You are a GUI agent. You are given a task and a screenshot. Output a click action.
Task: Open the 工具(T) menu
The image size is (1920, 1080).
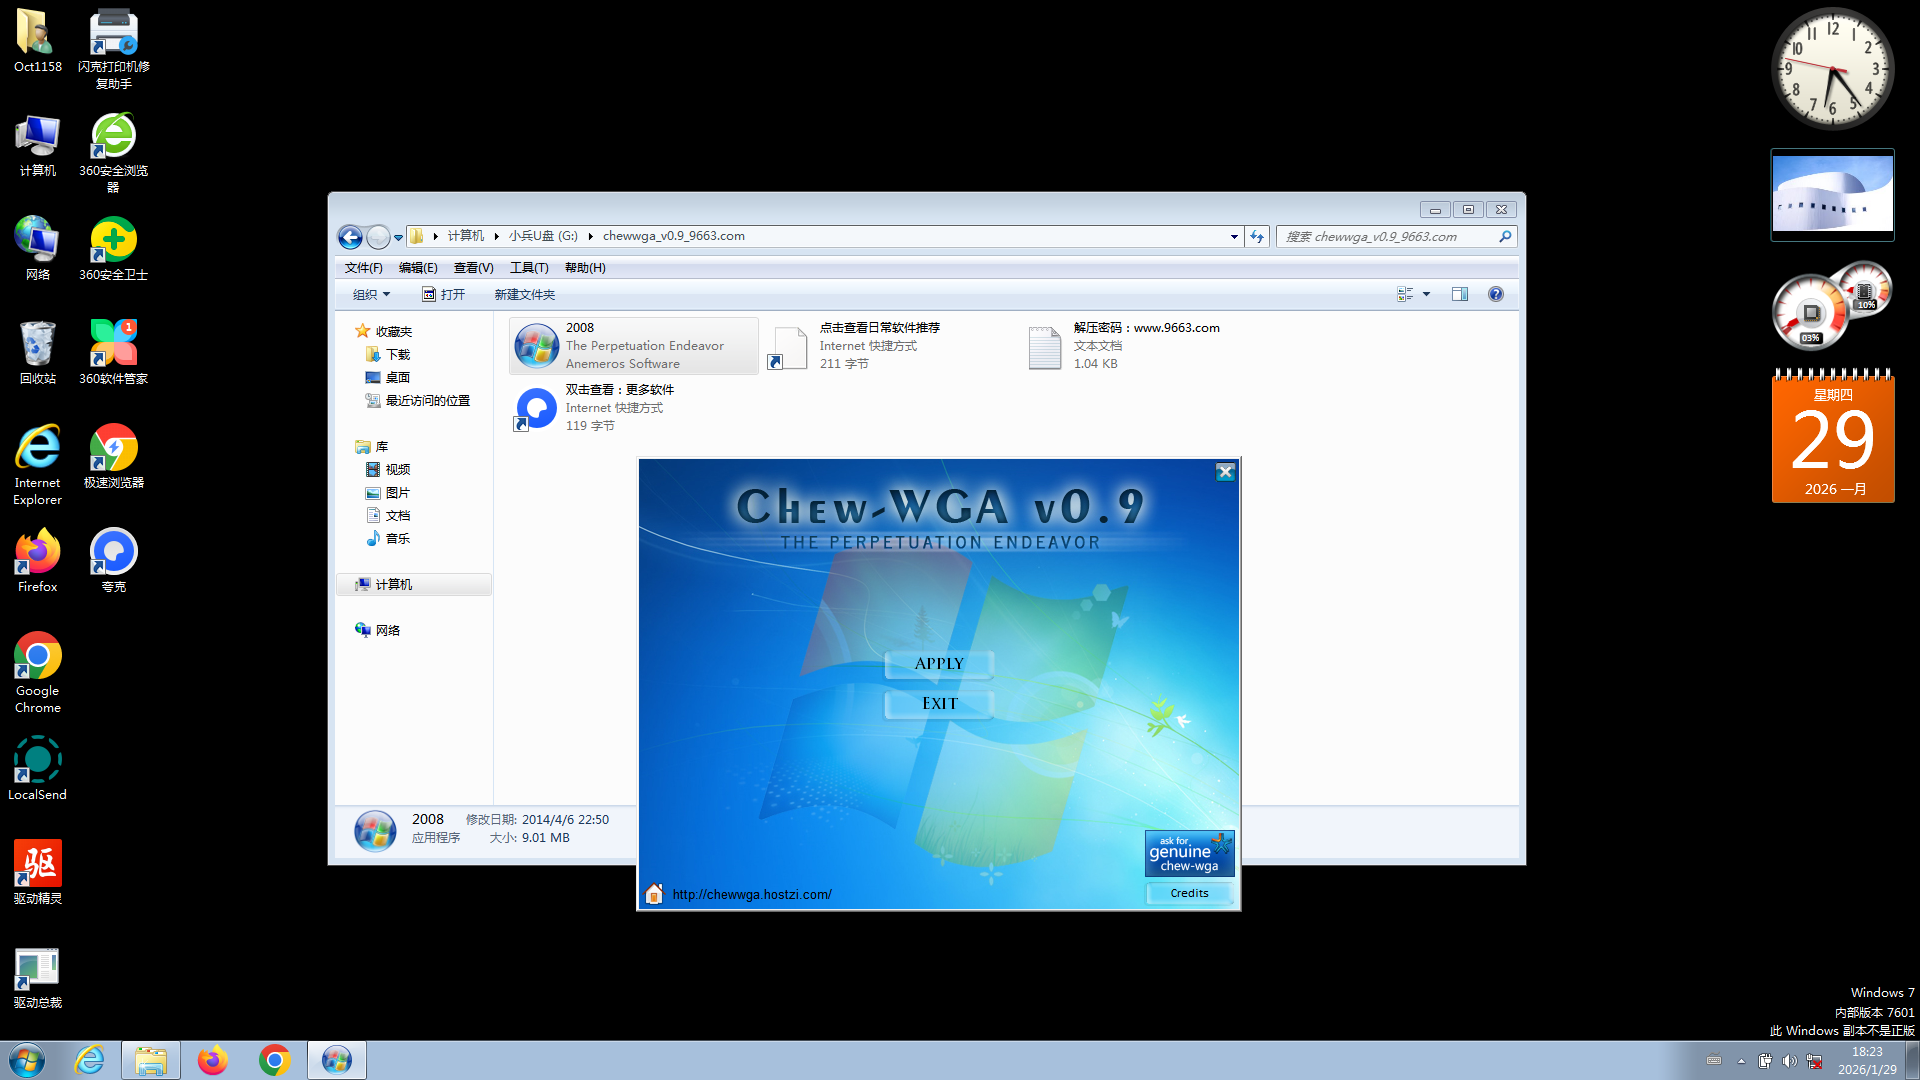(529, 268)
